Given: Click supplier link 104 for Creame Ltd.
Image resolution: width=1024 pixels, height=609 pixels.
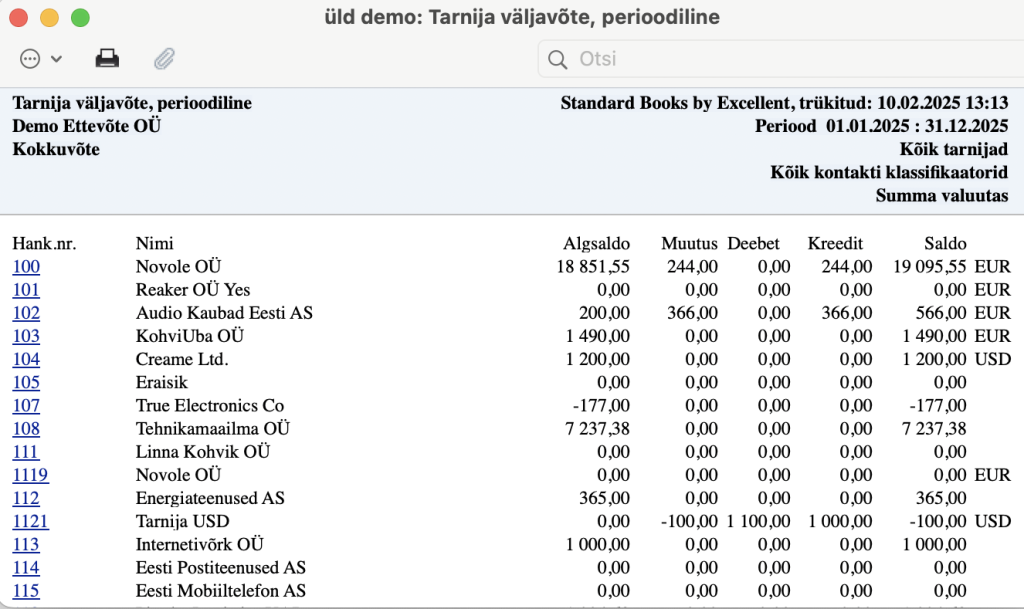Looking at the screenshot, I should click(x=26, y=359).
